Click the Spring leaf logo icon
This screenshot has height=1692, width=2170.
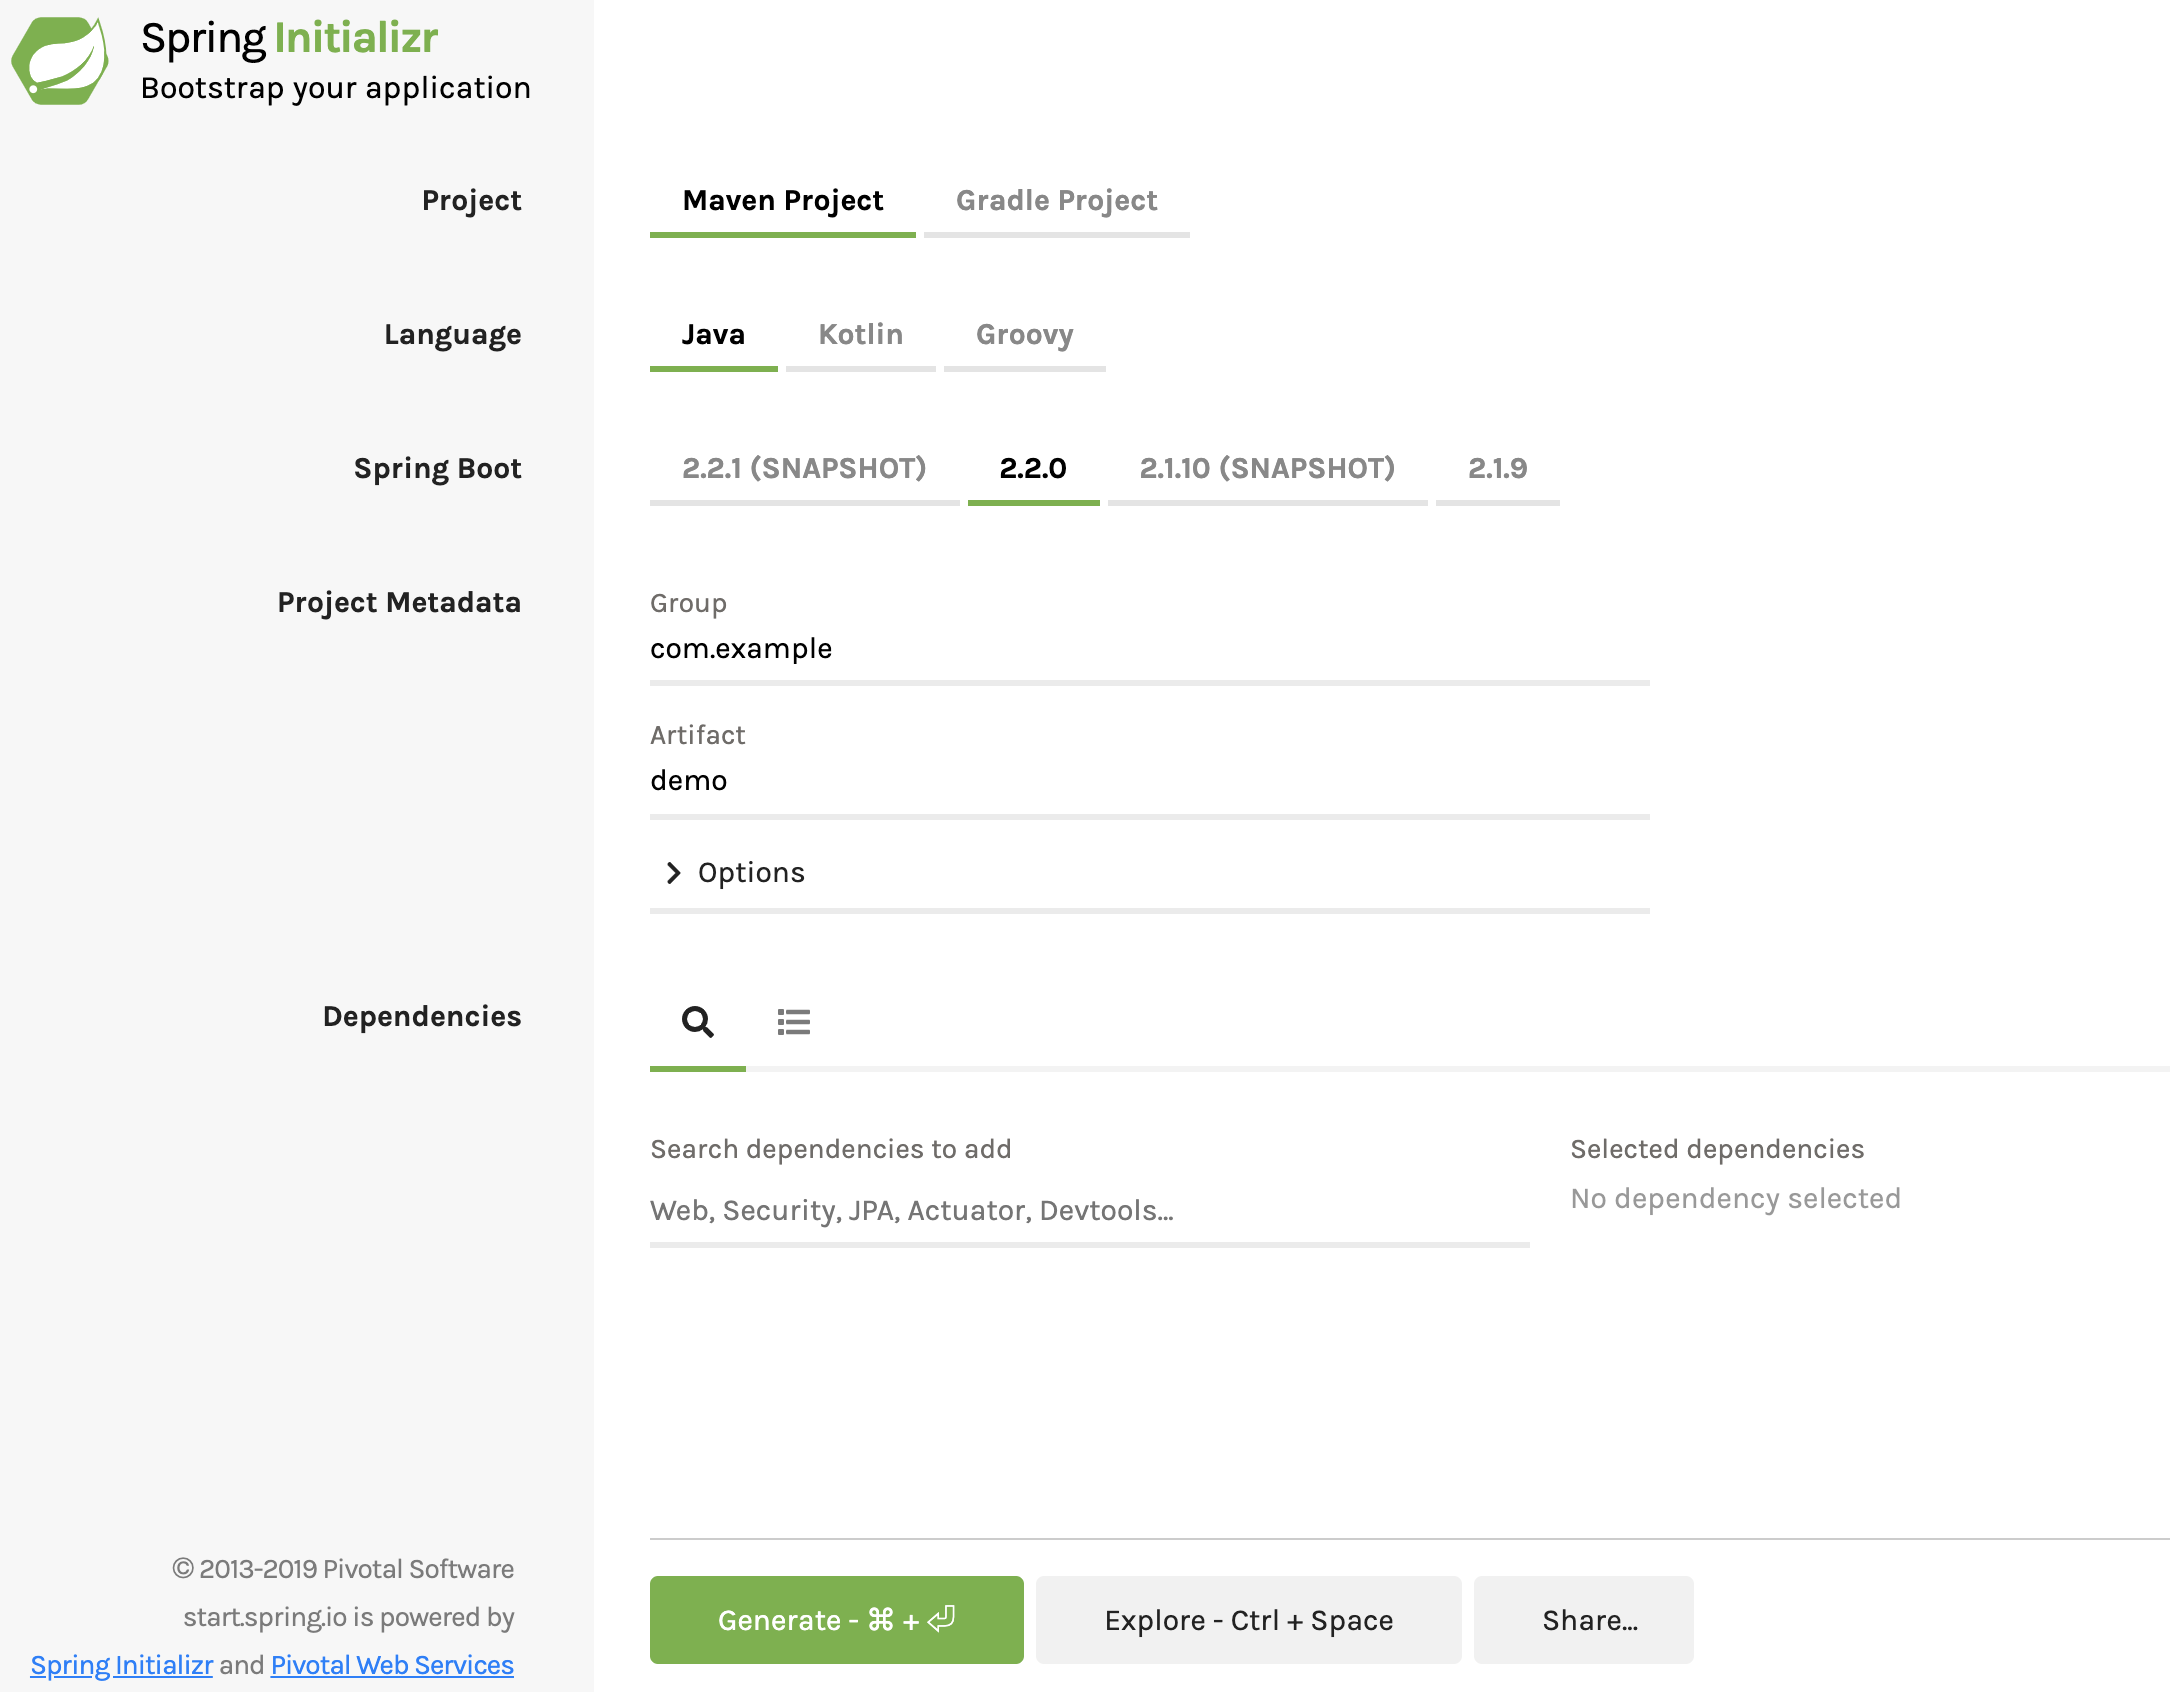[61, 60]
